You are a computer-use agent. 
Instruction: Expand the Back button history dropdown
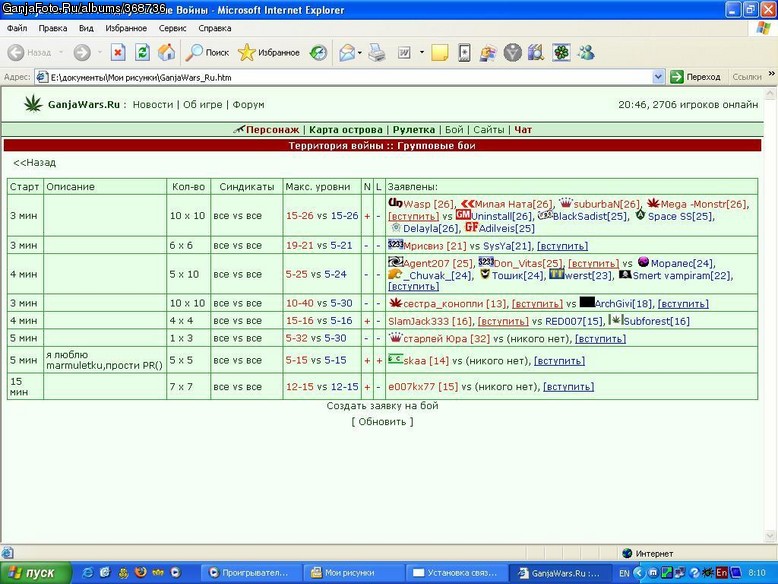(x=61, y=52)
